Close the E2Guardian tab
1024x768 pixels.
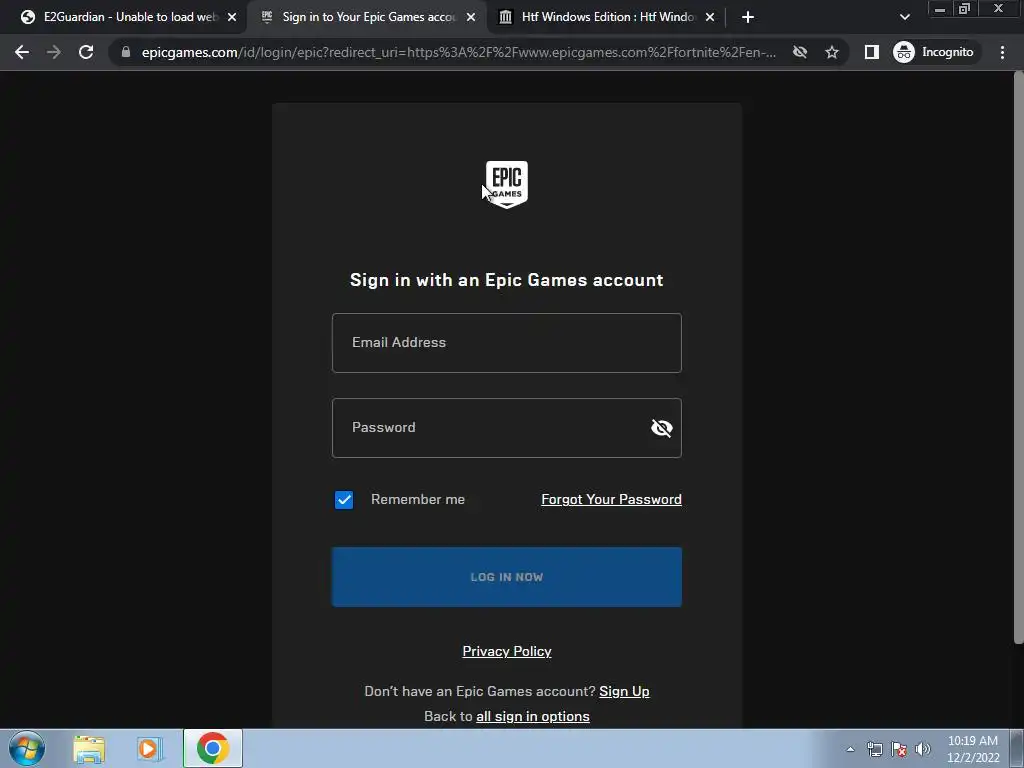point(232,17)
